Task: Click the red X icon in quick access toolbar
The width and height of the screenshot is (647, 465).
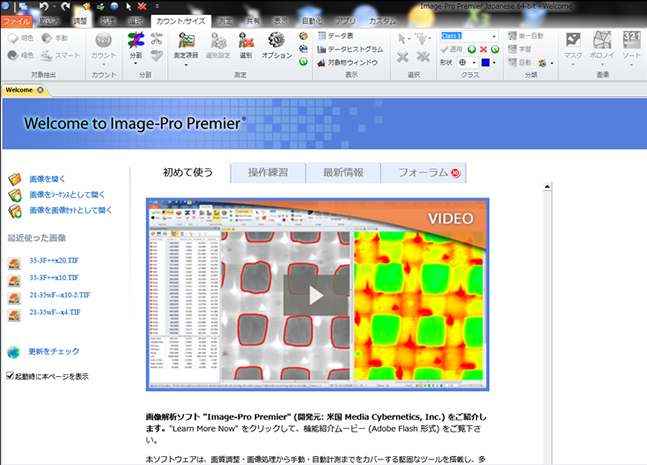Action: pyautogui.click(x=142, y=6)
